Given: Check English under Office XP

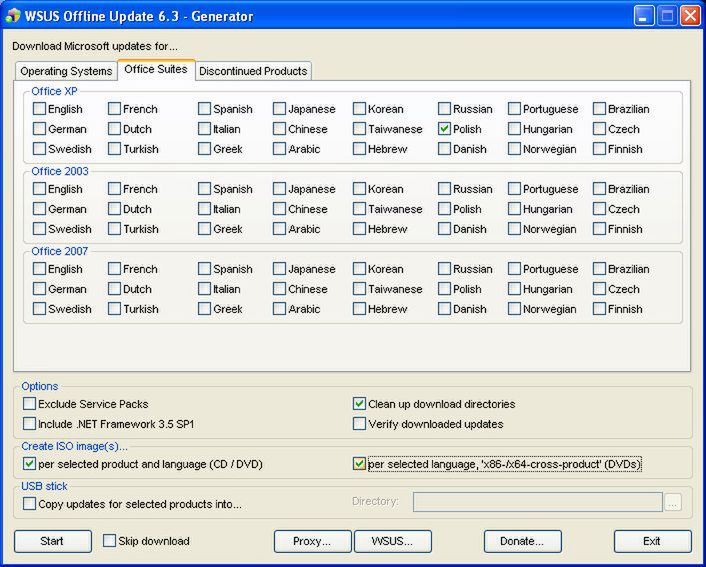Looking at the screenshot, I should tap(39, 109).
